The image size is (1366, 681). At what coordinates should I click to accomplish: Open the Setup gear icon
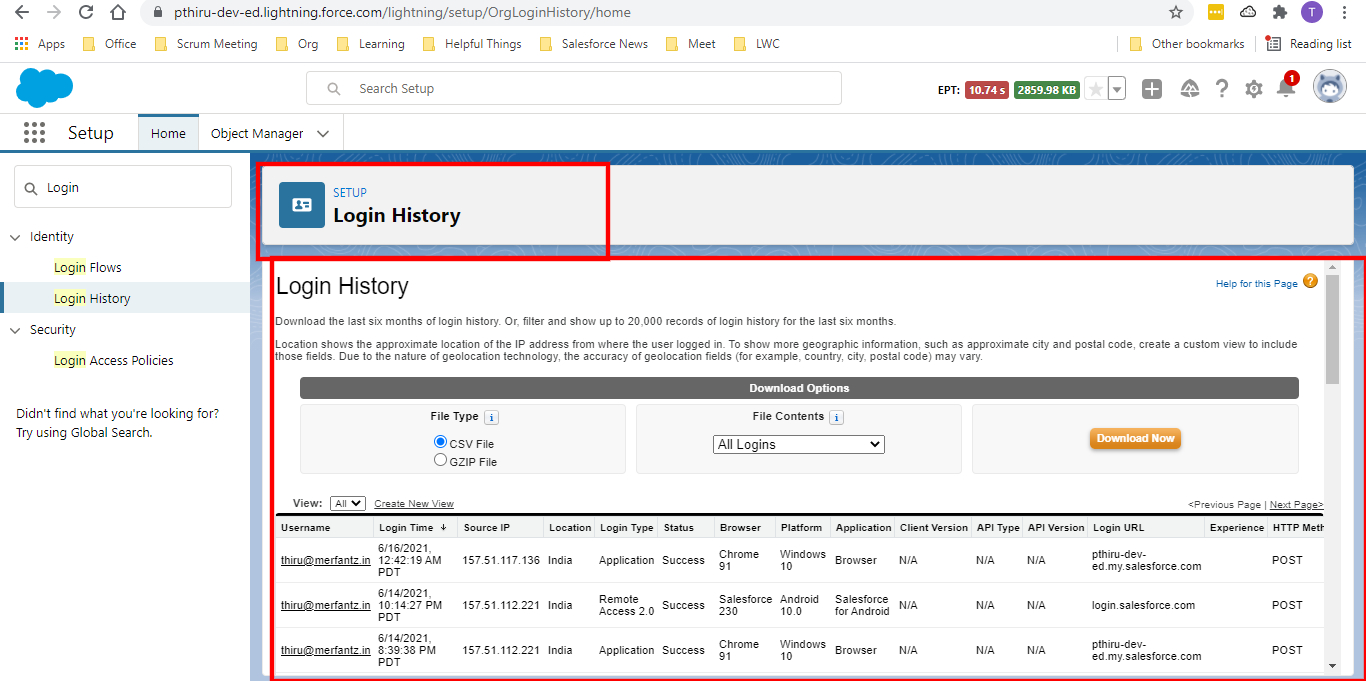1254,88
